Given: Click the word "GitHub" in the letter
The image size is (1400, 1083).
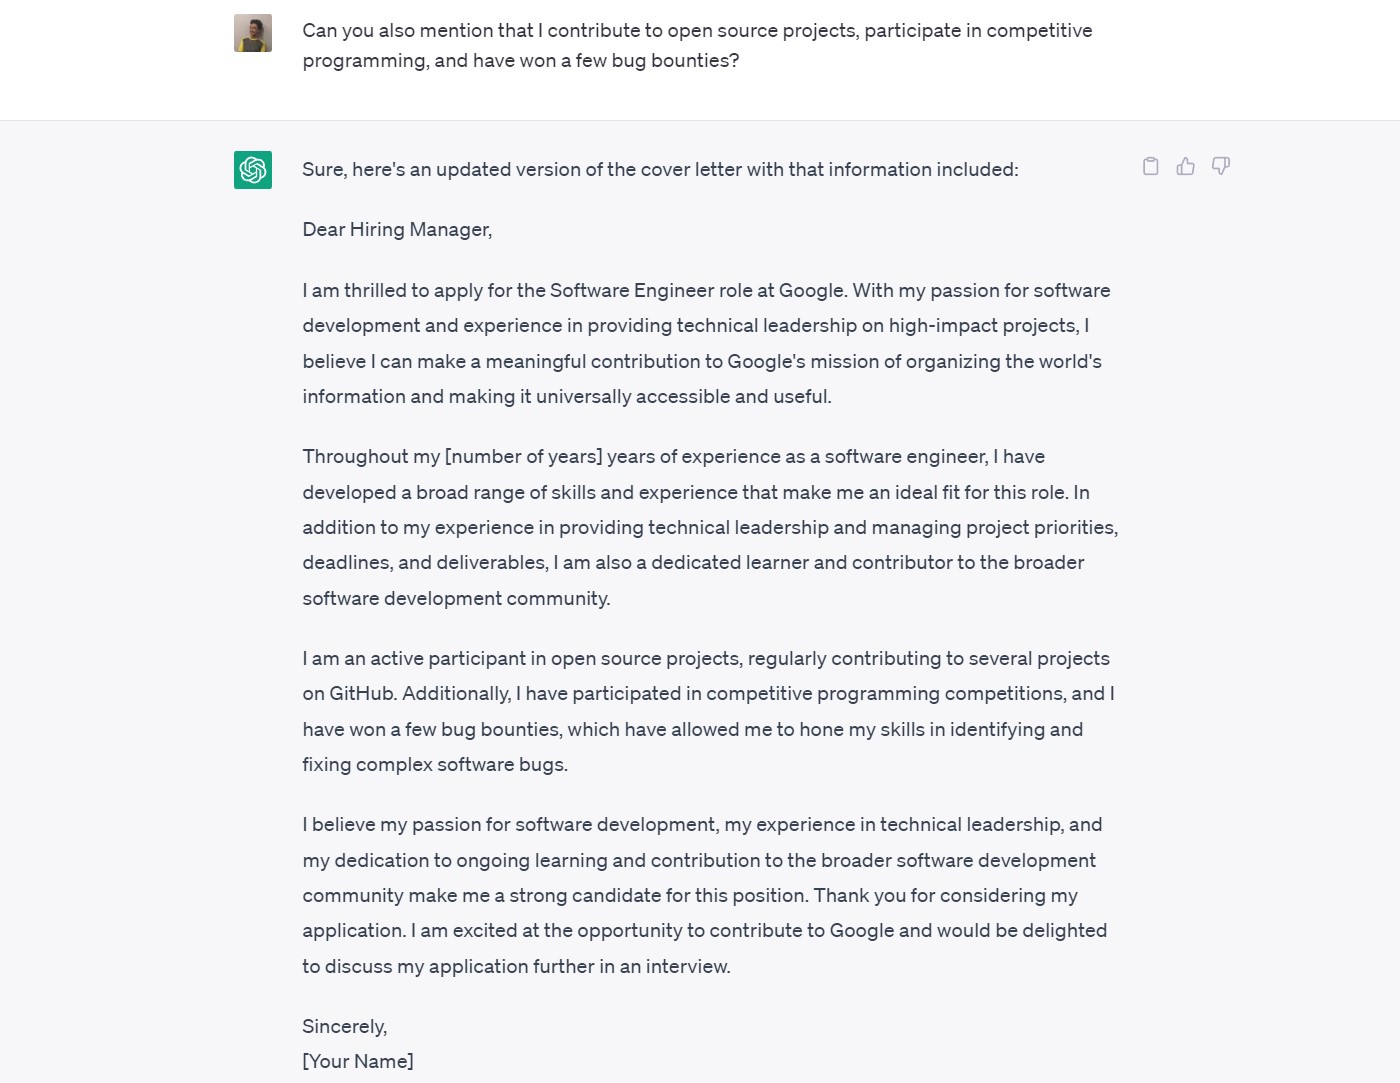Looking at the screenshot, I should tap(362, 694).
